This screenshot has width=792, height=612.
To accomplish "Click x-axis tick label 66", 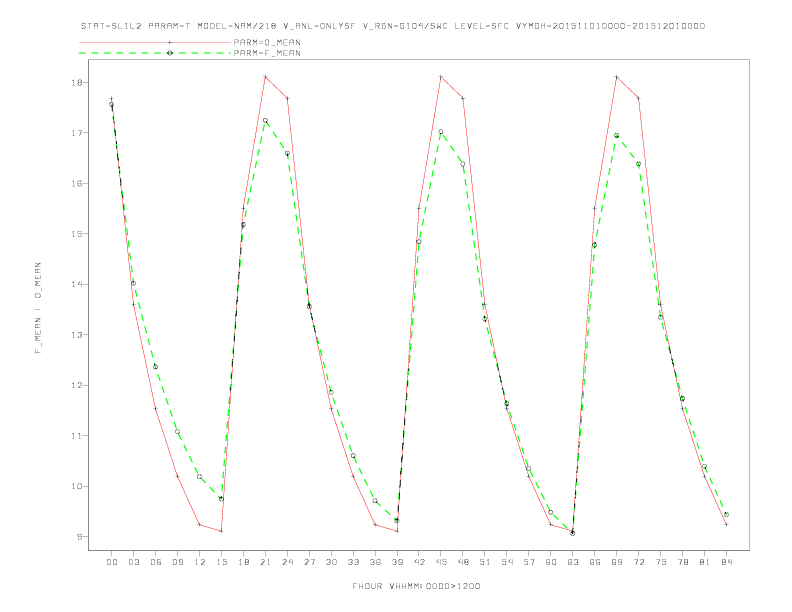I will pyautogui.click(x=595, y=562).
